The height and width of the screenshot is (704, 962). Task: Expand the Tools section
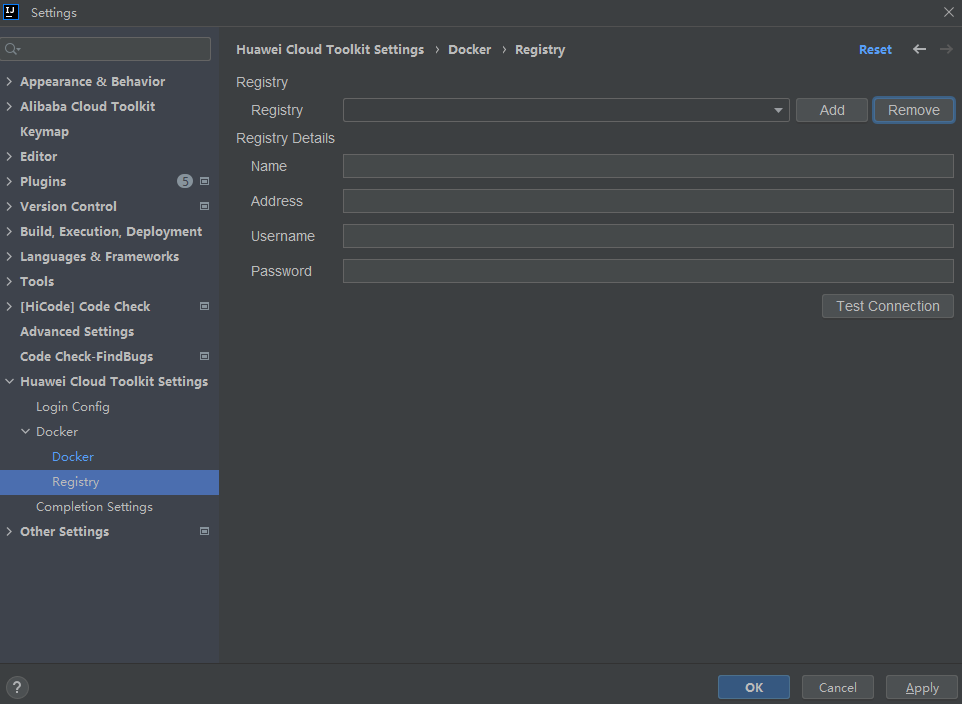9,281
